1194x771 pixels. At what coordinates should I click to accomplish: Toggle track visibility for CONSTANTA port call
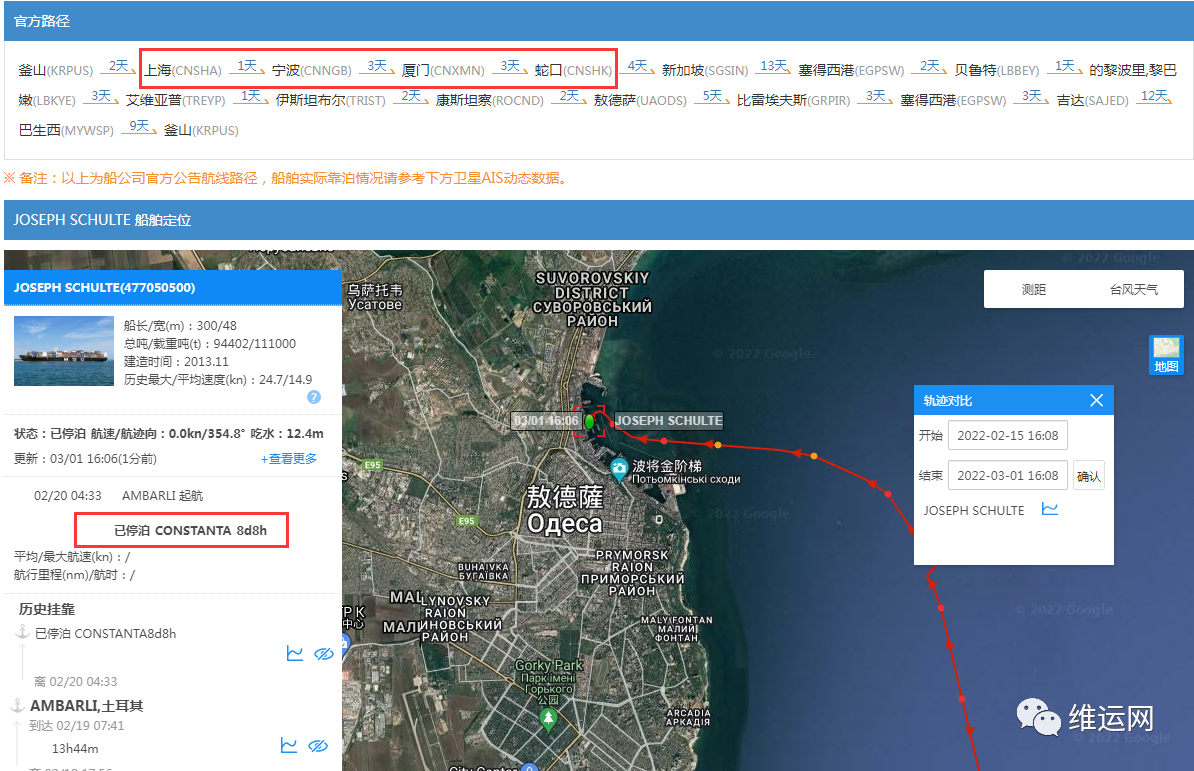pyautogui.click(x=324, y=654)
